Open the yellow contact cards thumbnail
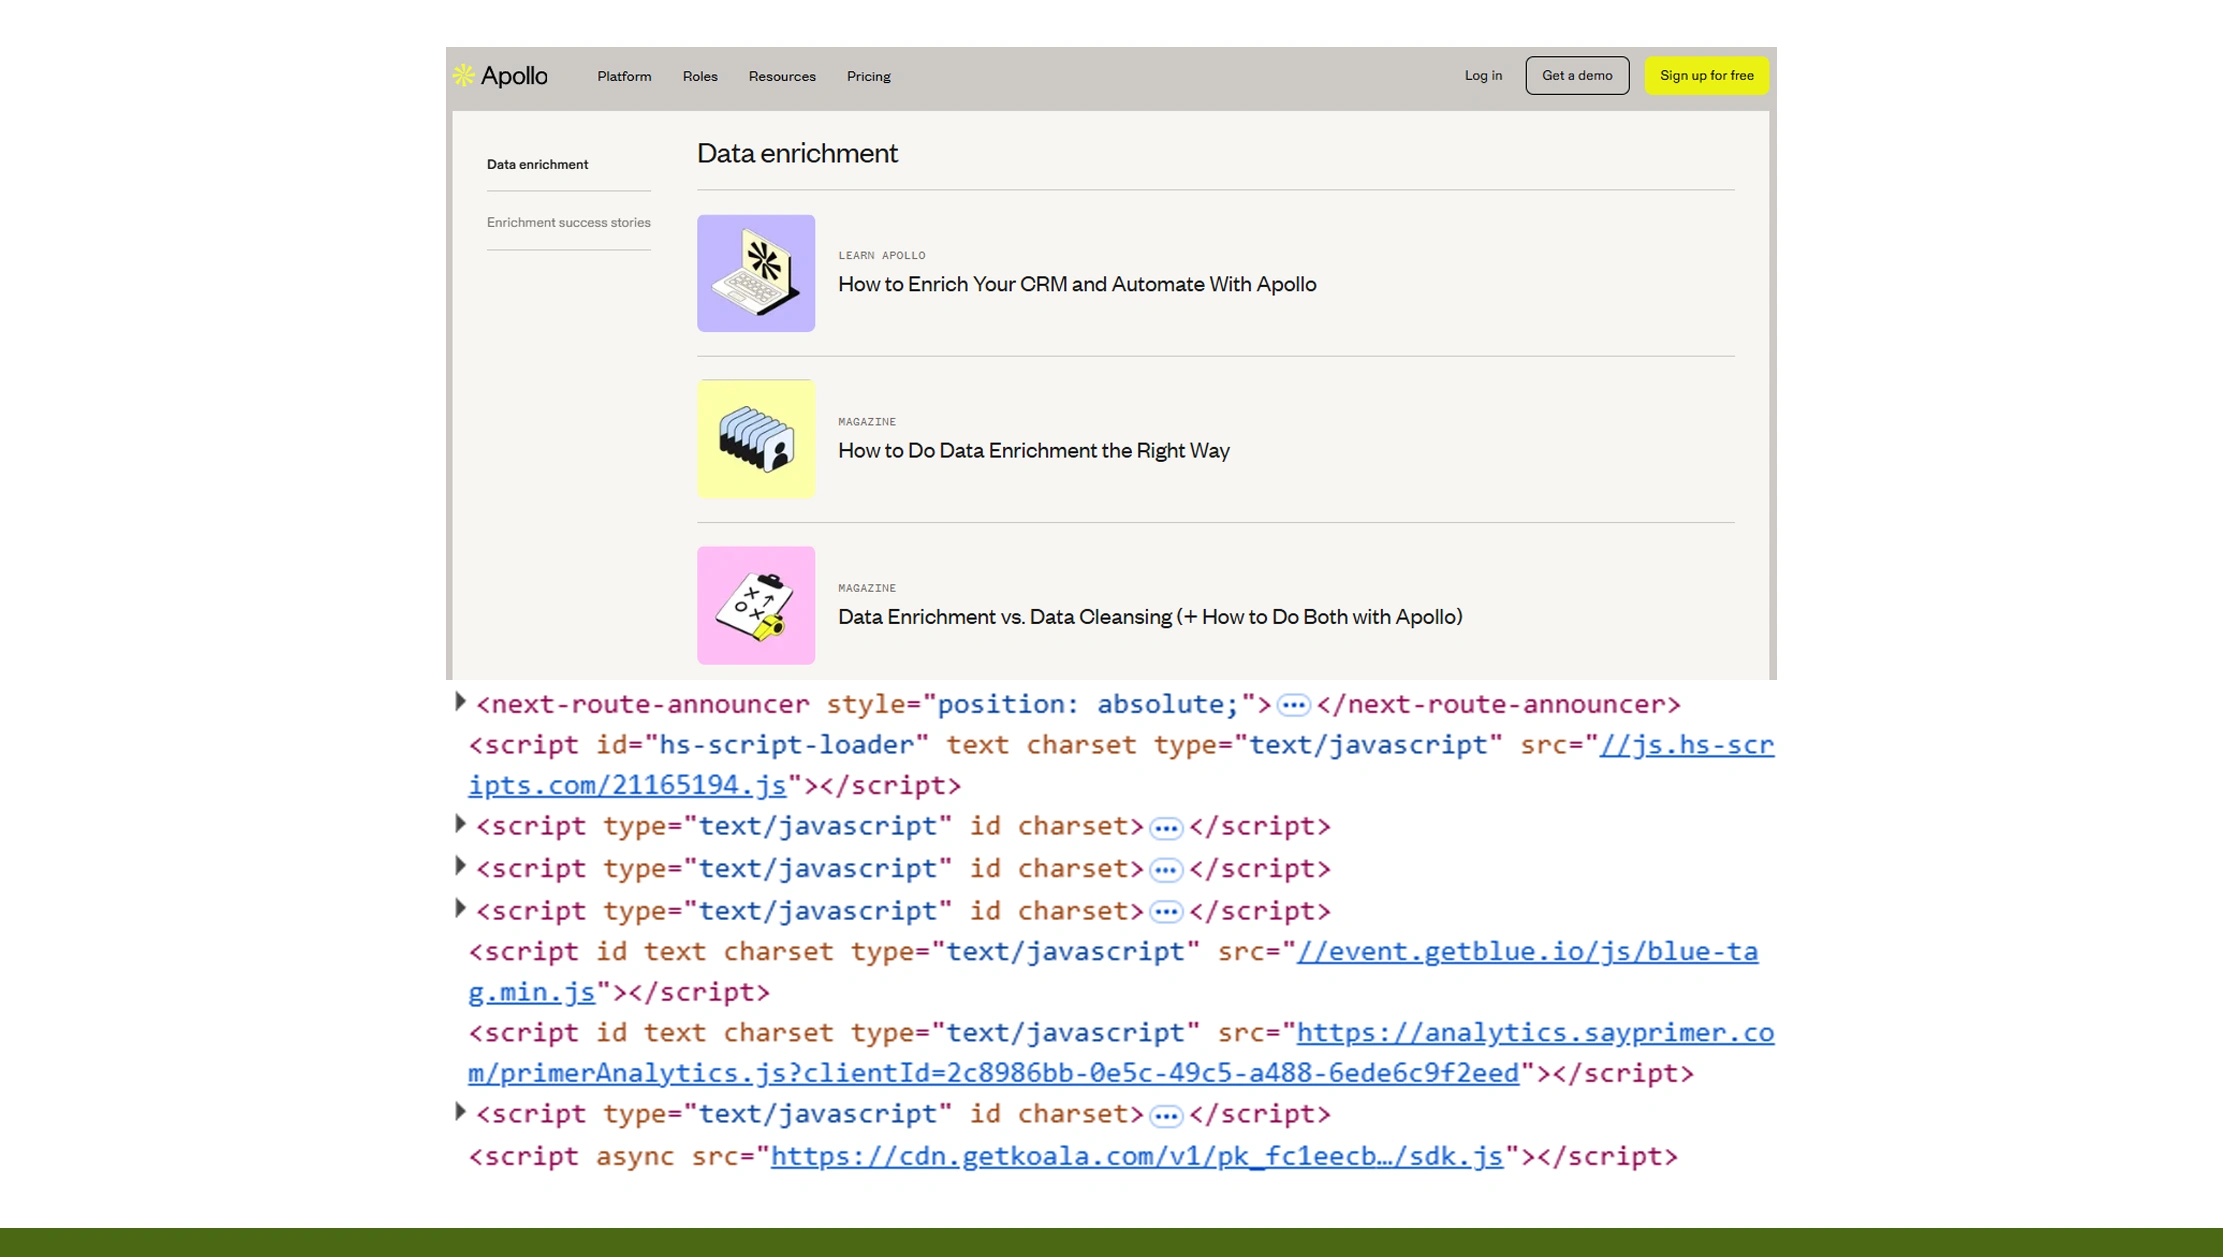The height and width of the screenshot is (1257, 2223). 756,439
